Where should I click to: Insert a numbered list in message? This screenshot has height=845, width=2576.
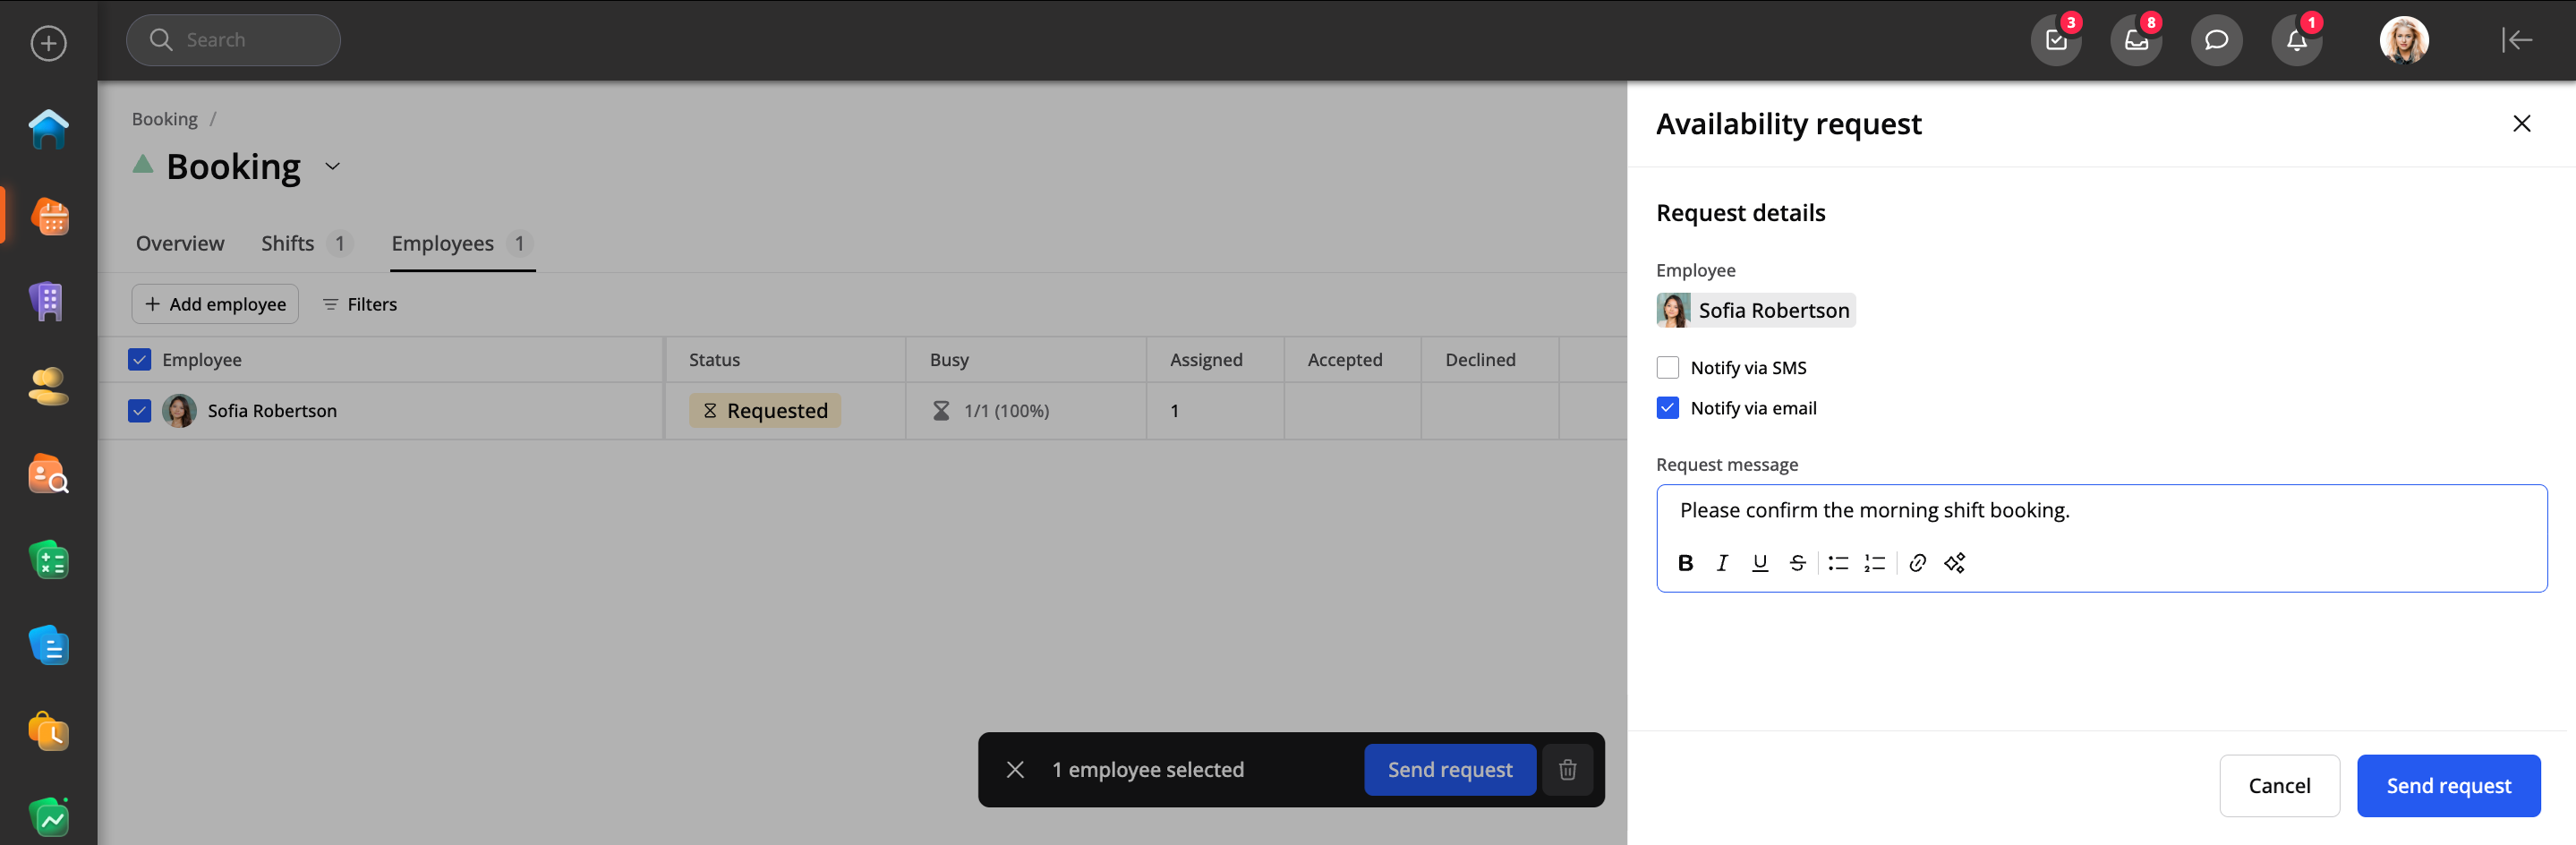click(x=1875, y=563)
